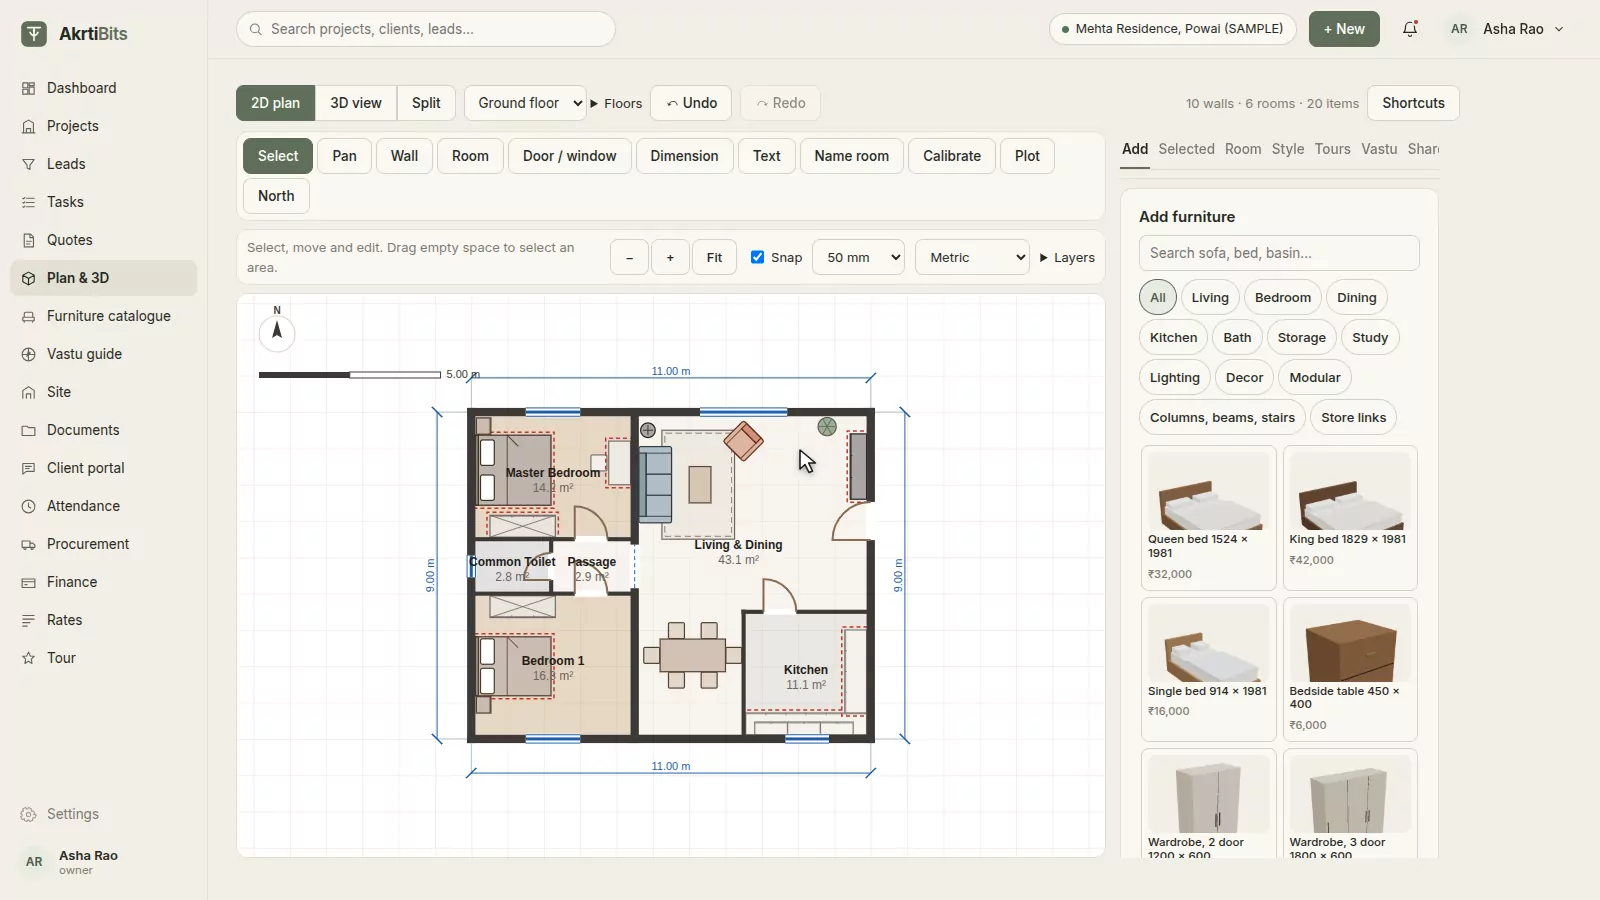Viewport: 1600px width, 900px height.
Task: Filter furniture by Bedroom
Action: 1282,298
